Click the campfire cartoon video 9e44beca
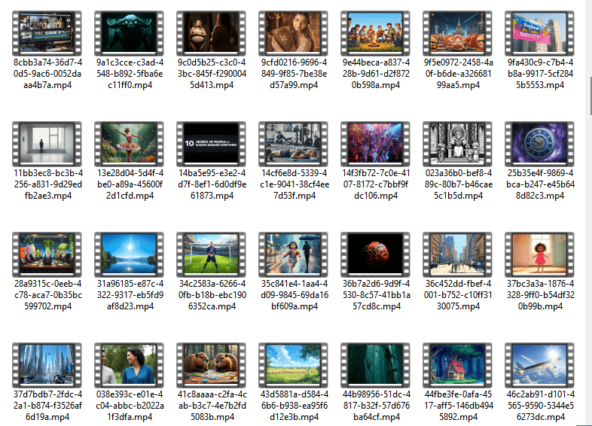592x426 pixels. (376, 33)
